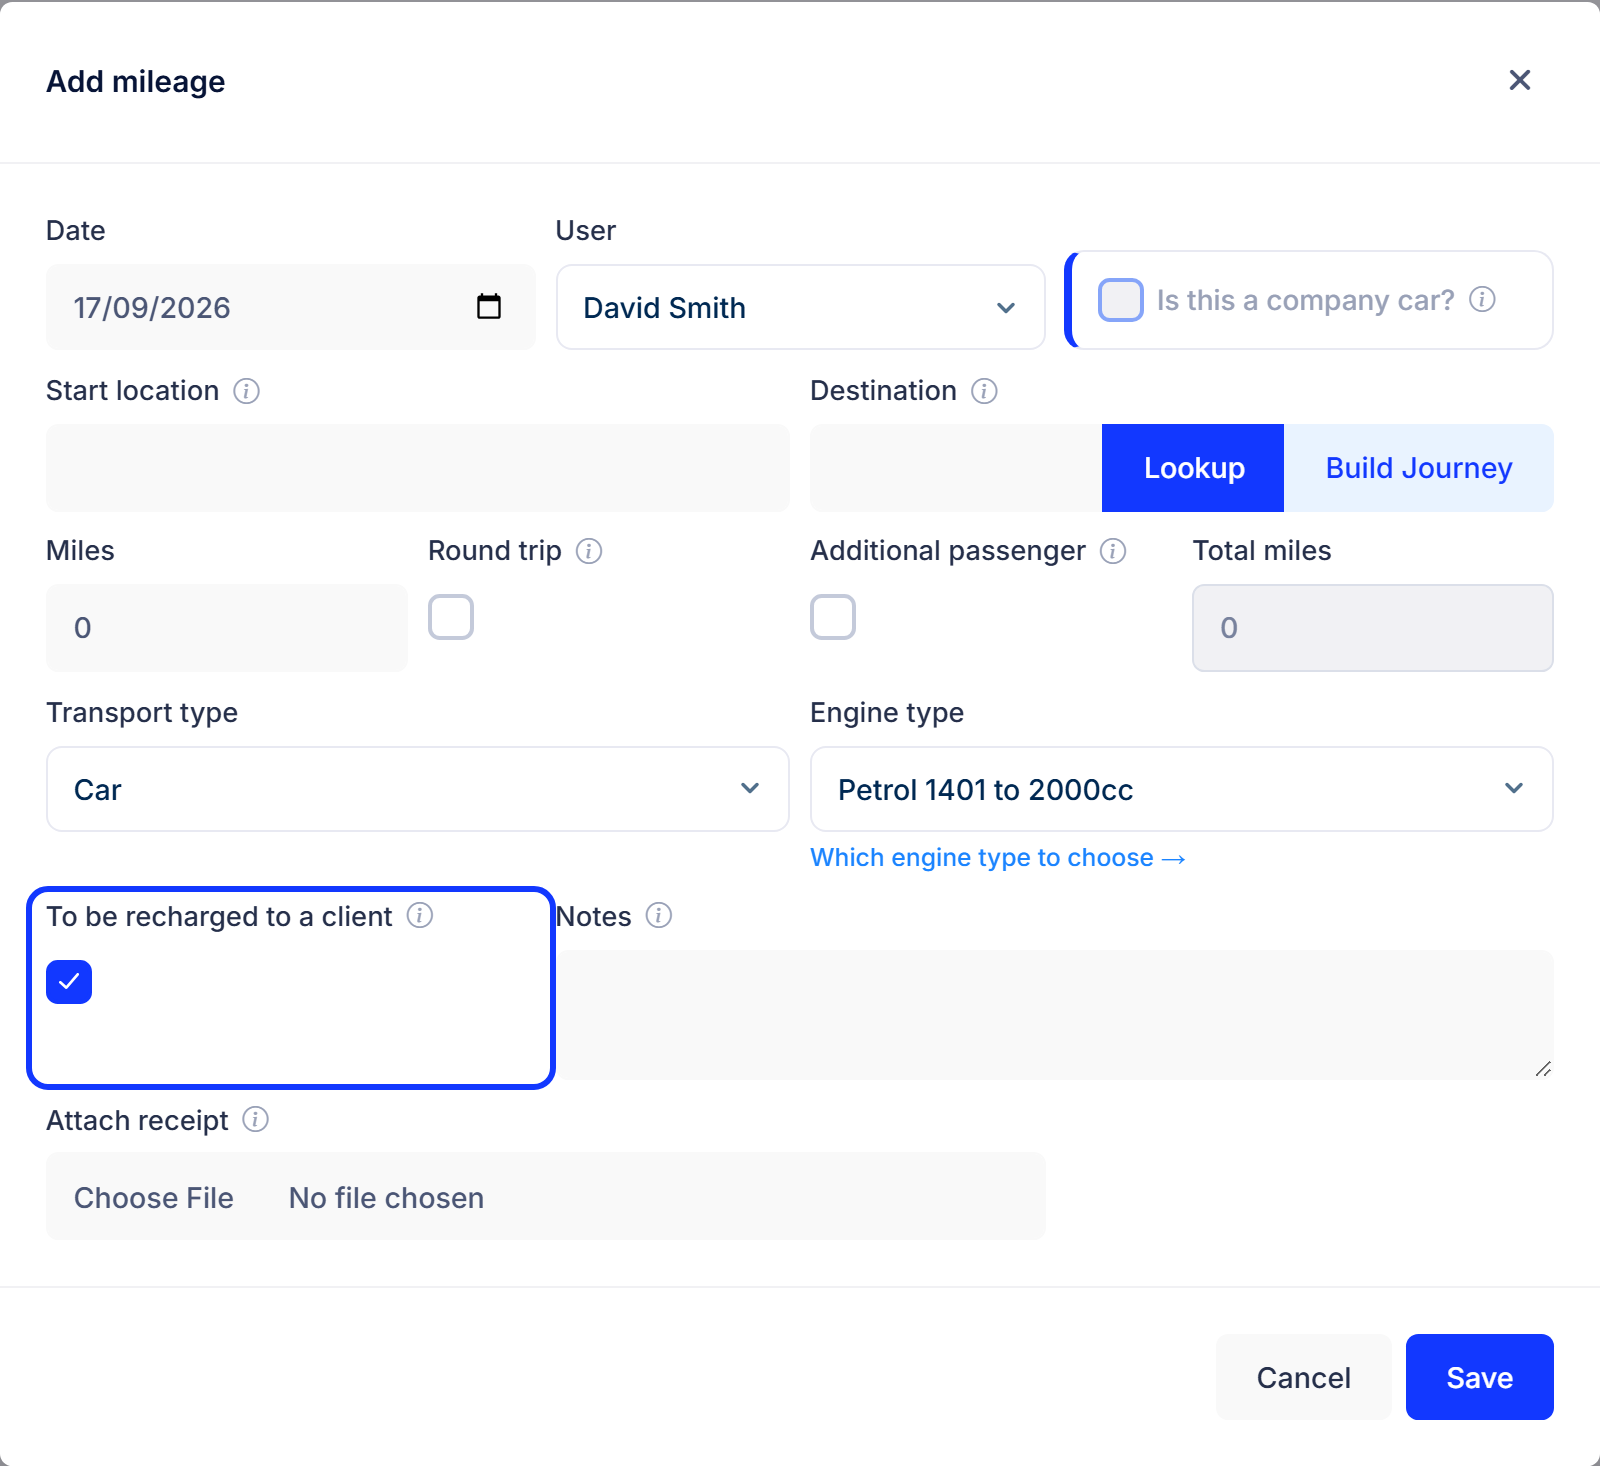Open the User dropdown showing David Smith

tap(801, 307)
